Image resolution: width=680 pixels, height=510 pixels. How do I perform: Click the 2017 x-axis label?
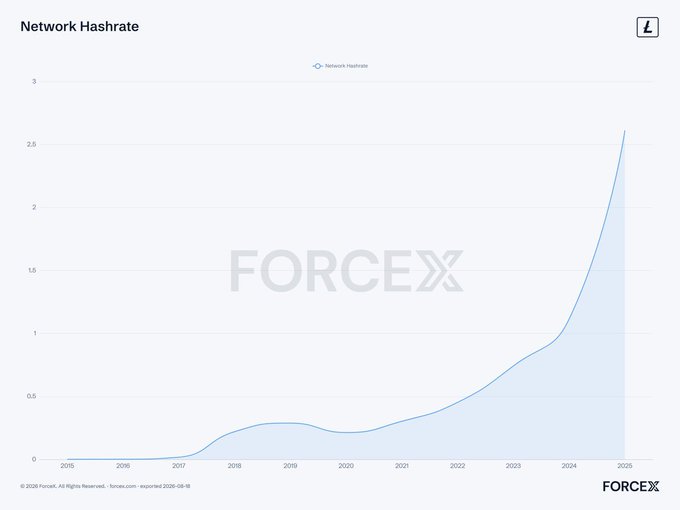coord(179,466)
